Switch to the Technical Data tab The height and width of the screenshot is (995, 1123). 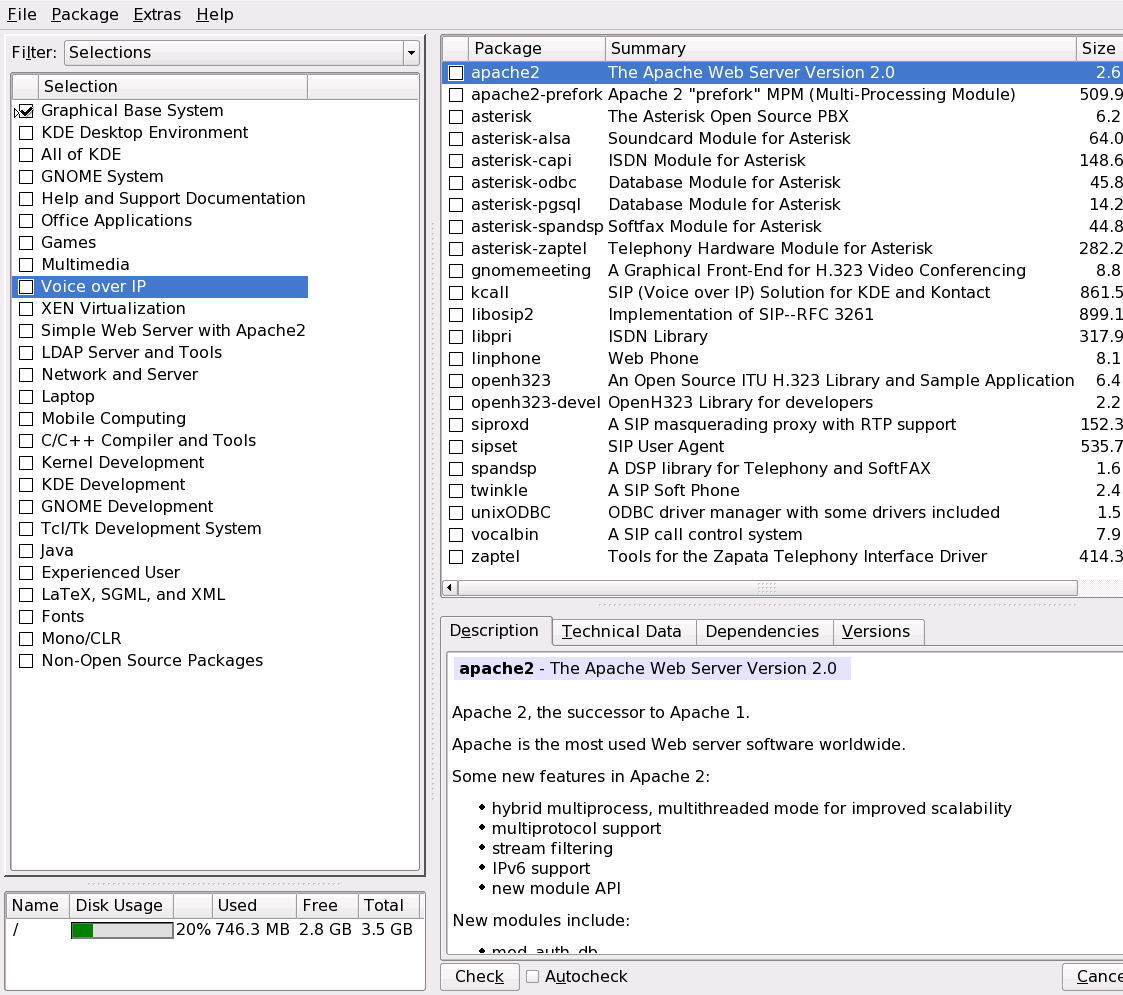pyautogui.click(x=621, y=632)
